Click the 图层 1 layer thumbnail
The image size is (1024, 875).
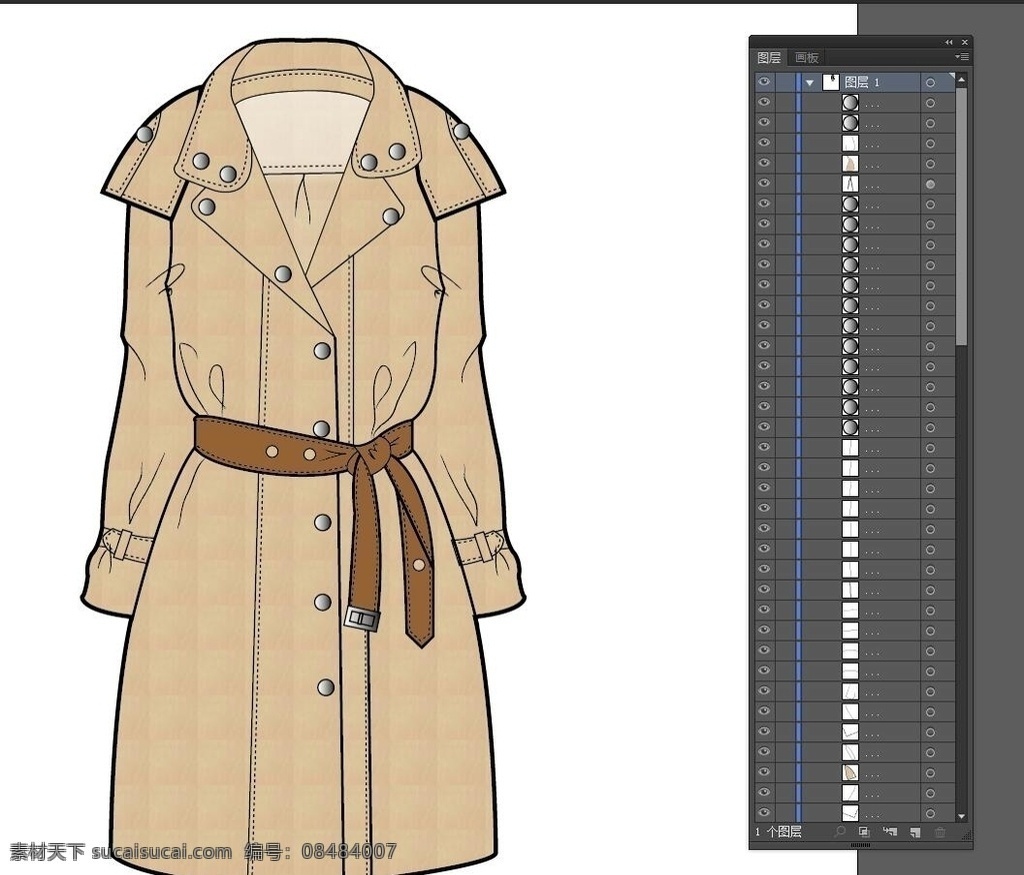[831, 82]
